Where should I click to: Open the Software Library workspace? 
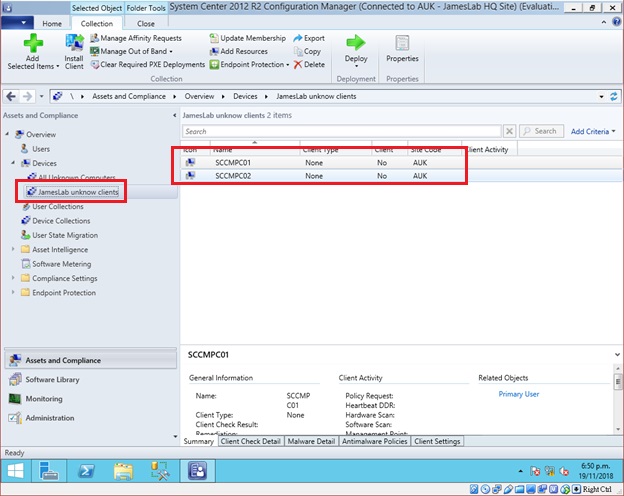click(x=90, y=379)
